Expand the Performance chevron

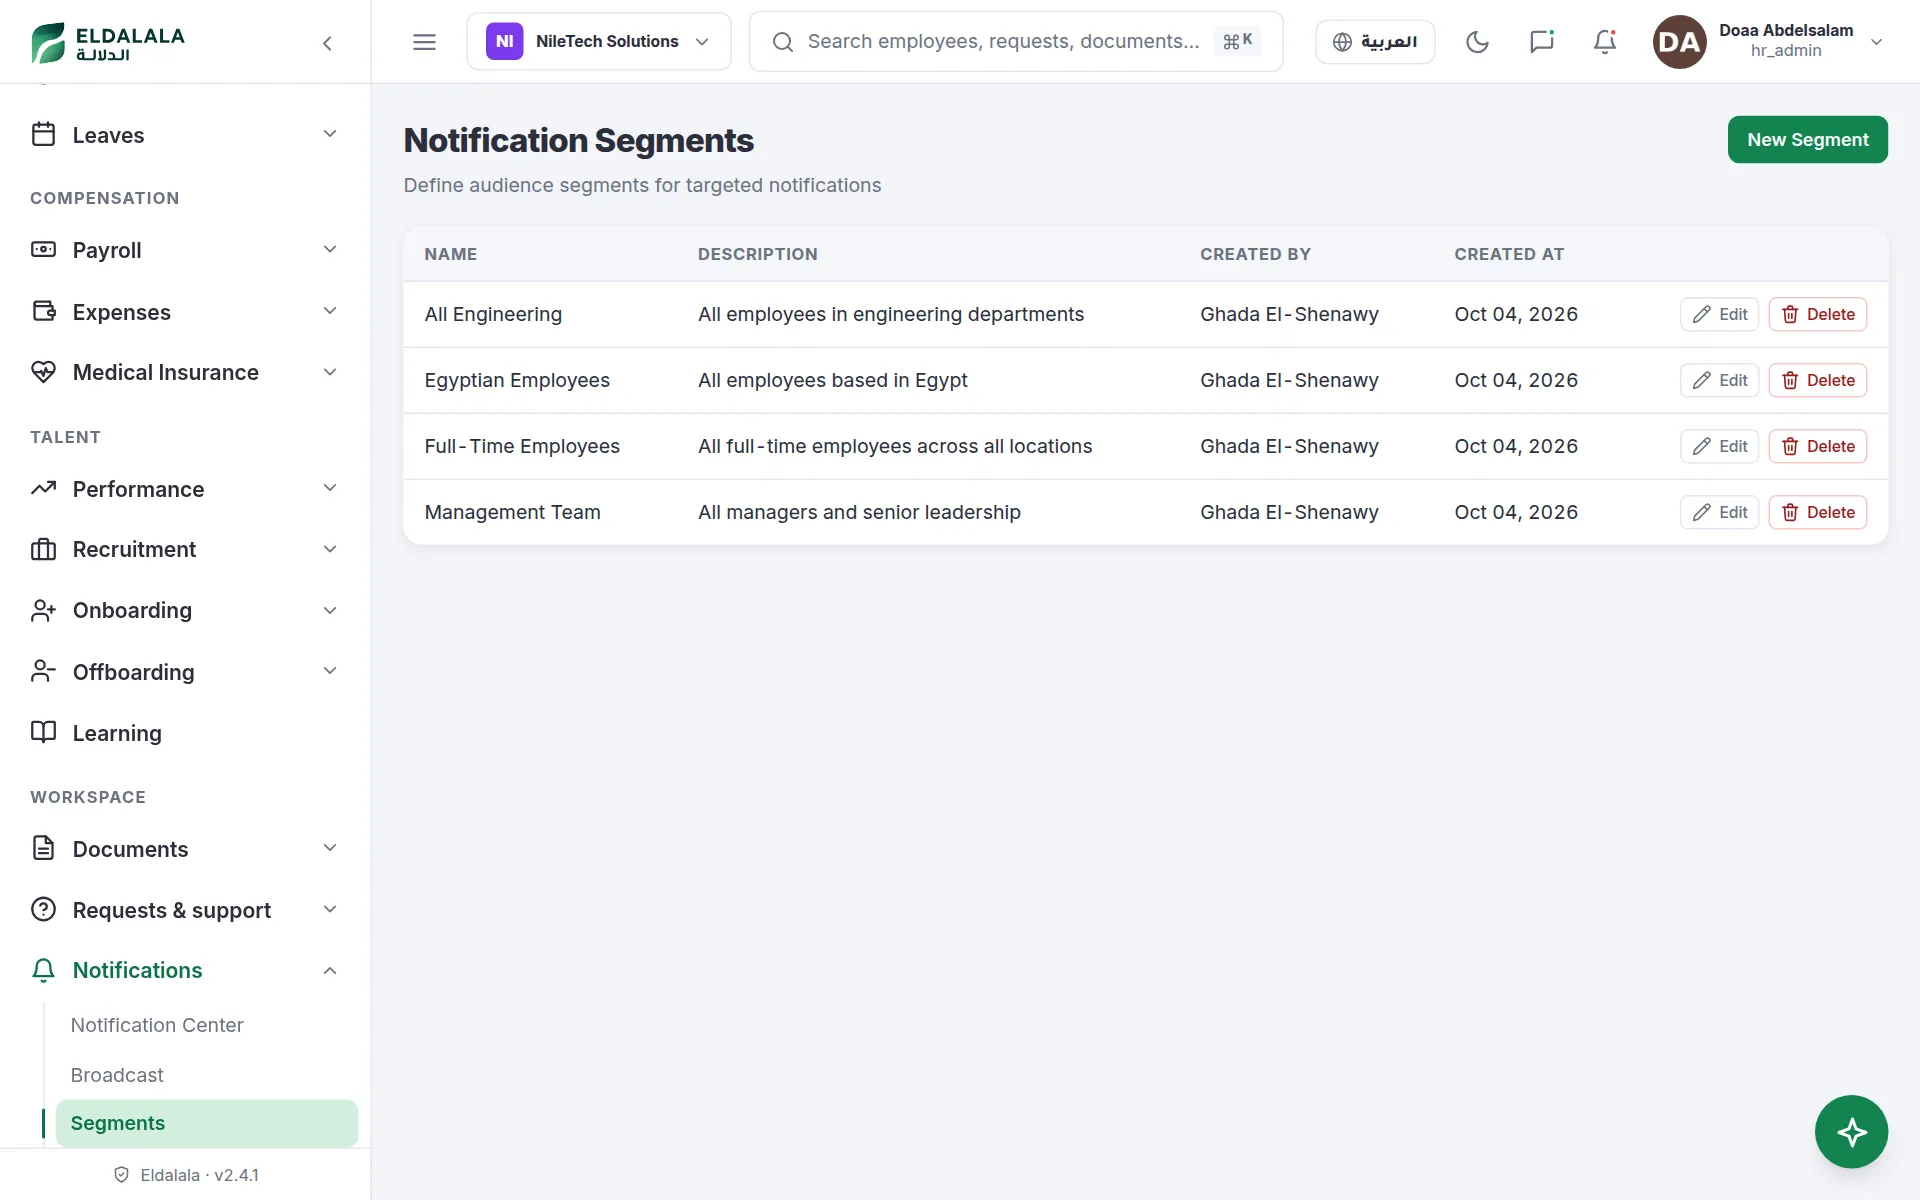[x=330, y=488]
